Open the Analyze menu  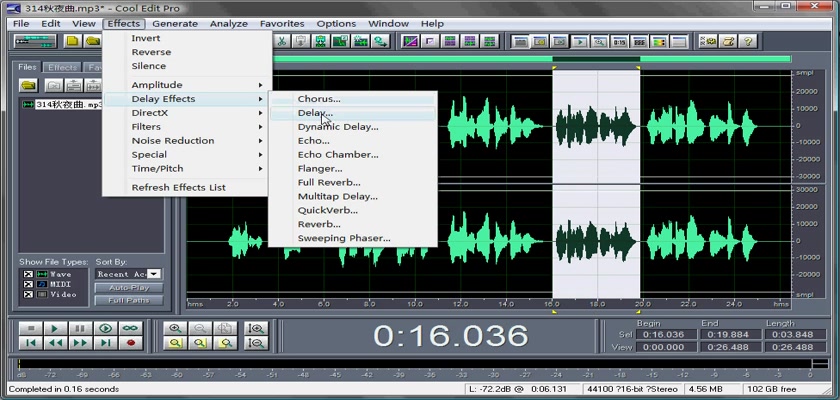[x=229, y=24]
